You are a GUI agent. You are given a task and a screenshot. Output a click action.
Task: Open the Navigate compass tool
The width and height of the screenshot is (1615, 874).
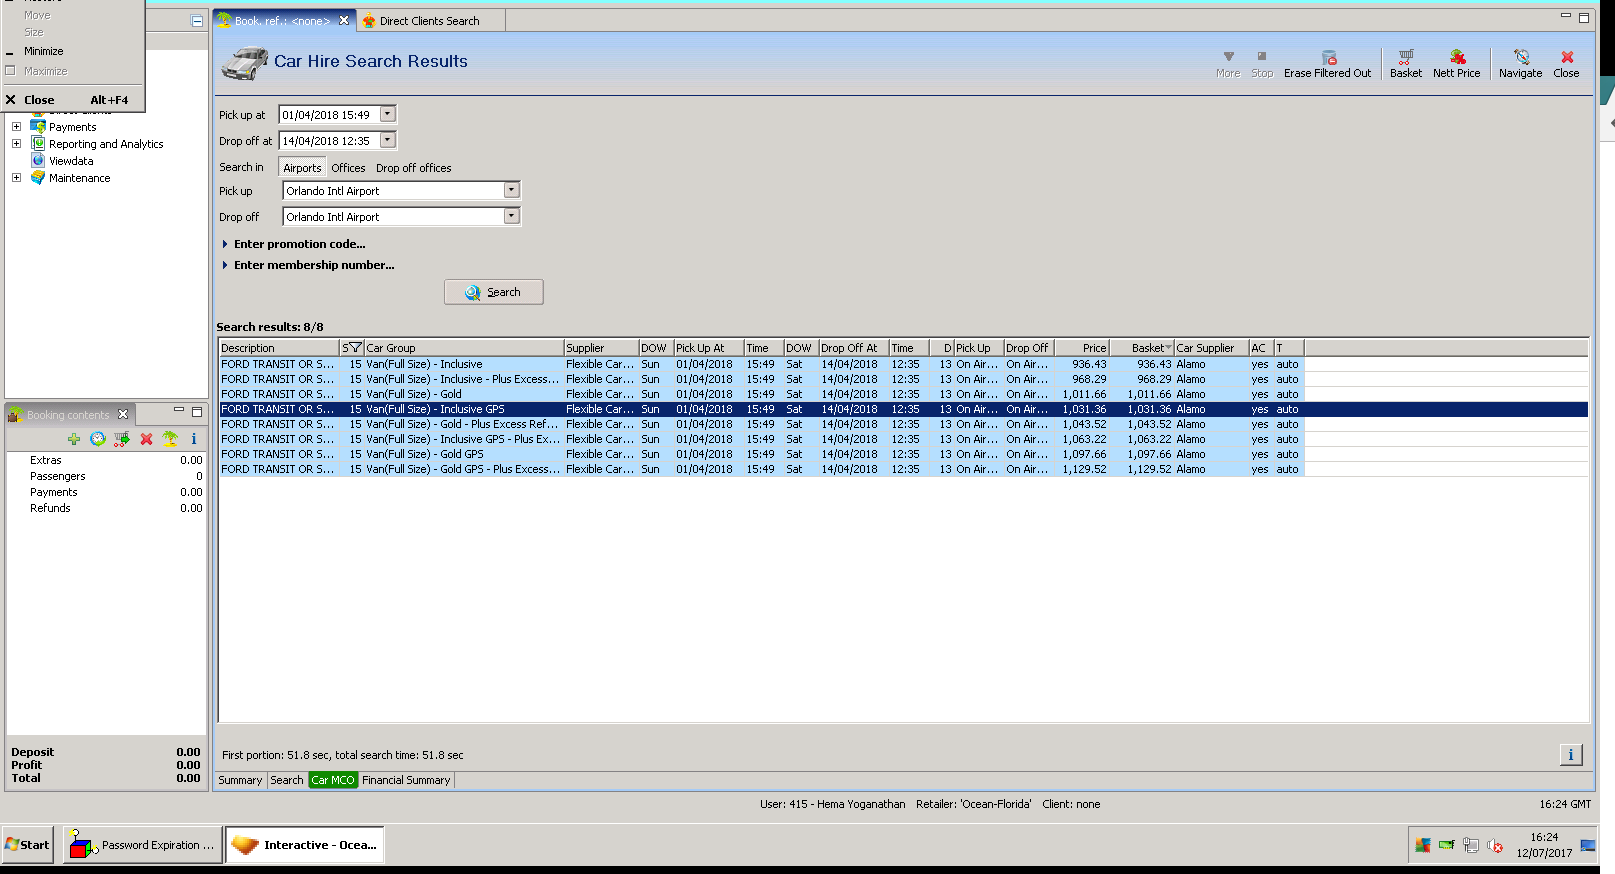(x=1520, y=63)
